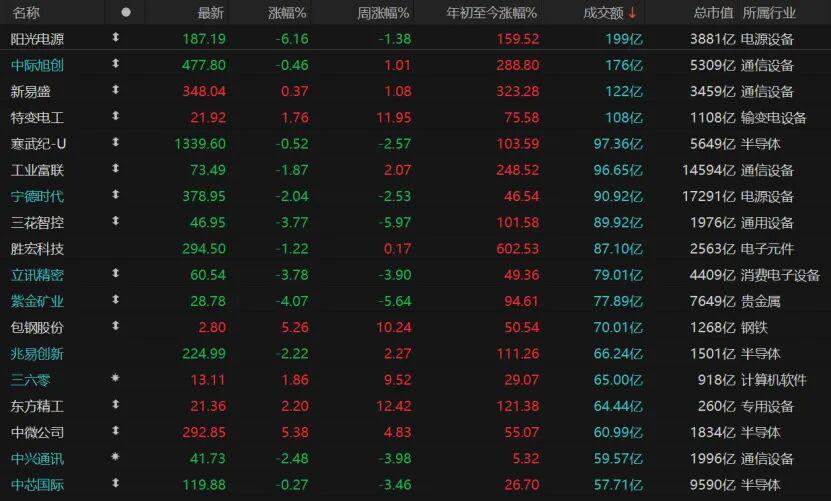Toggle sort direction arrow on 成交额
Screen dimensions: 831x501
click(632, 12)
